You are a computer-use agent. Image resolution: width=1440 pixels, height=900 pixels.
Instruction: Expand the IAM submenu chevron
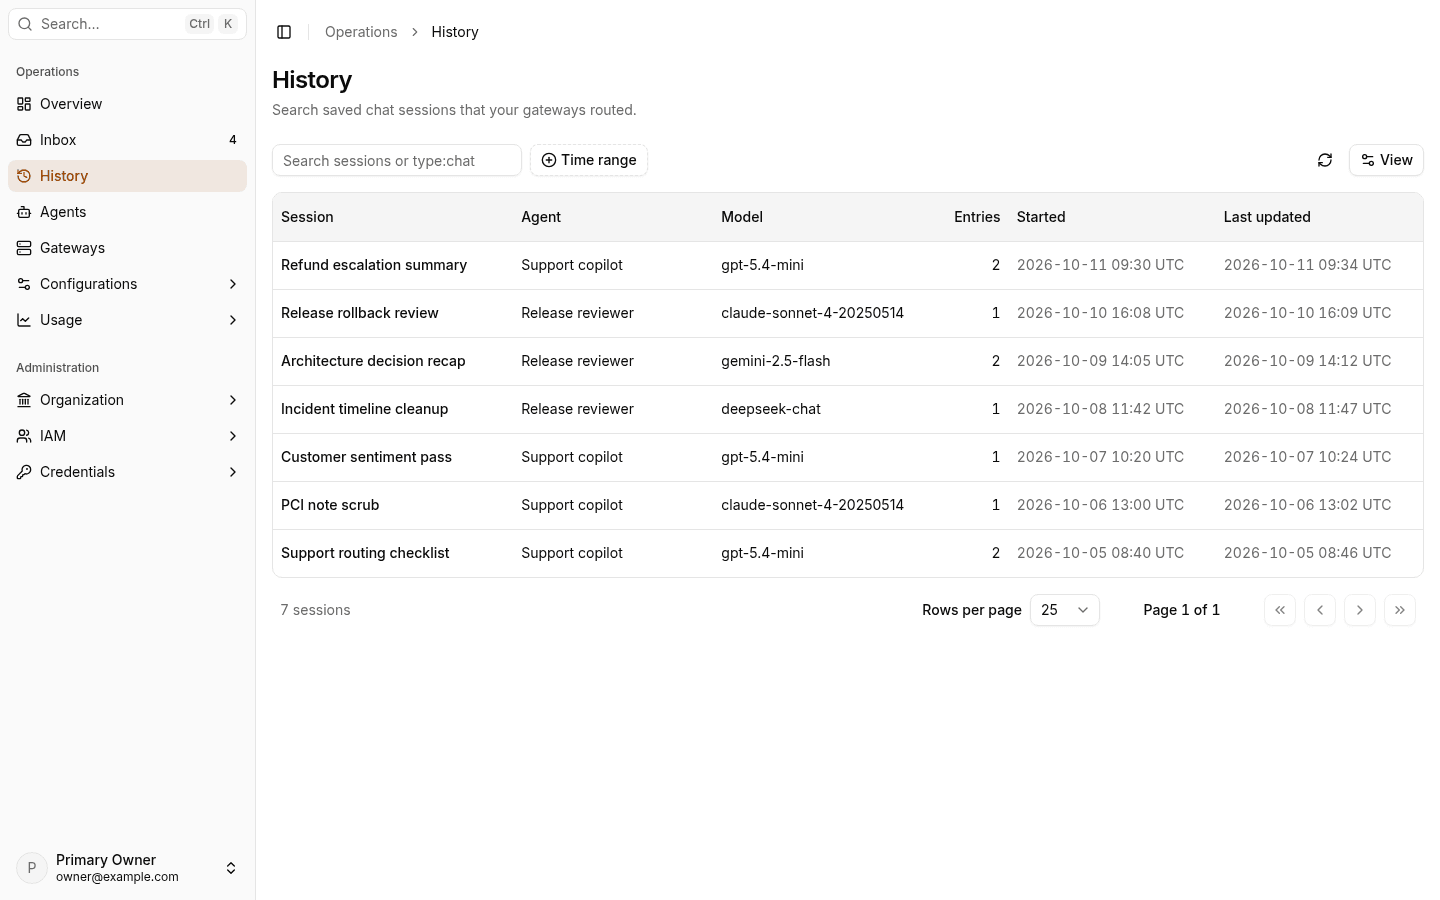pos(233,436)
